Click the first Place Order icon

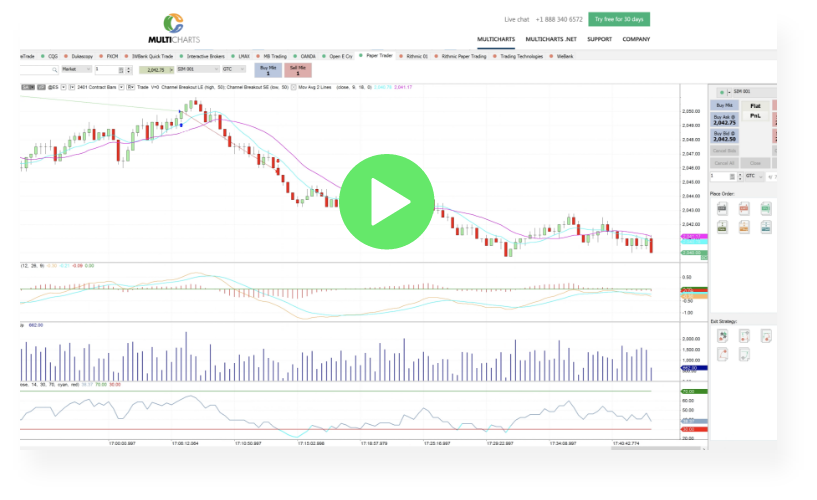(722, 208)
